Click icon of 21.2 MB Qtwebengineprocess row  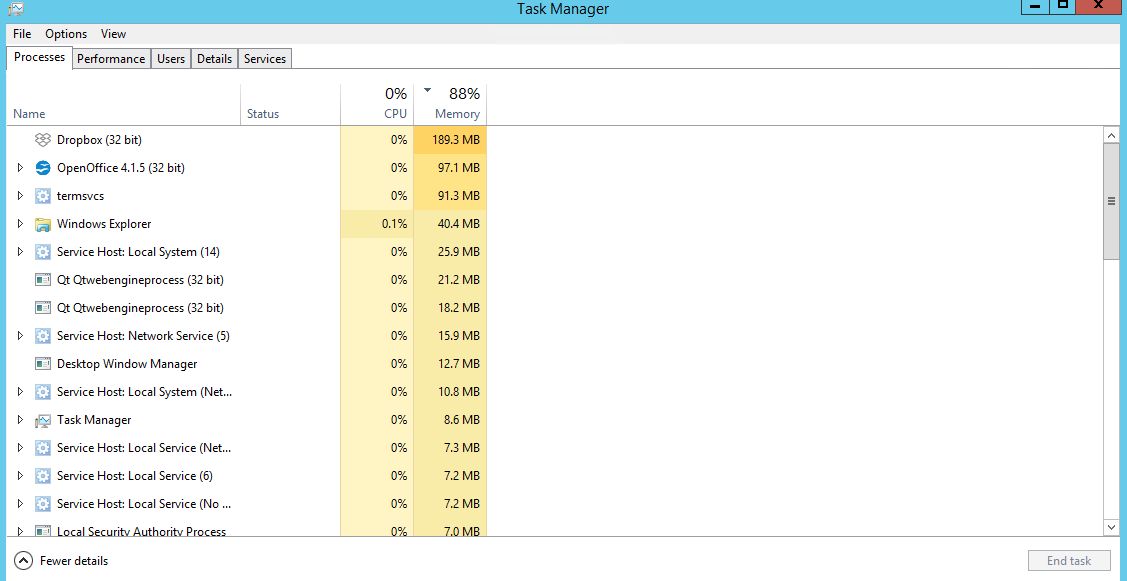coord(43,280)
